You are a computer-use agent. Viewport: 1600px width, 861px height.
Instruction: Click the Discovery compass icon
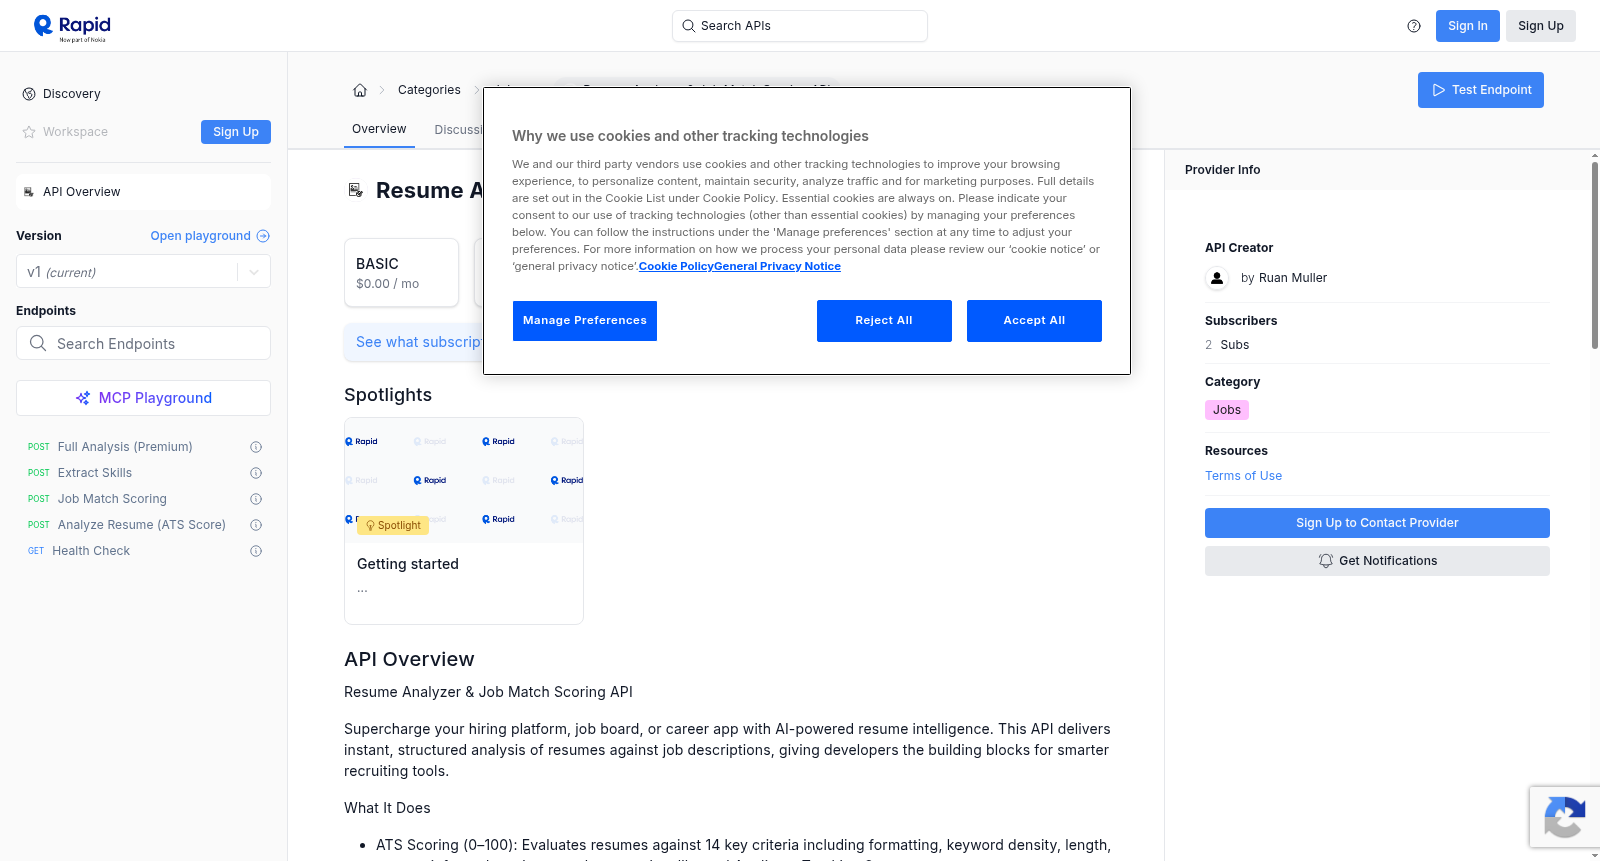[29, 94]
